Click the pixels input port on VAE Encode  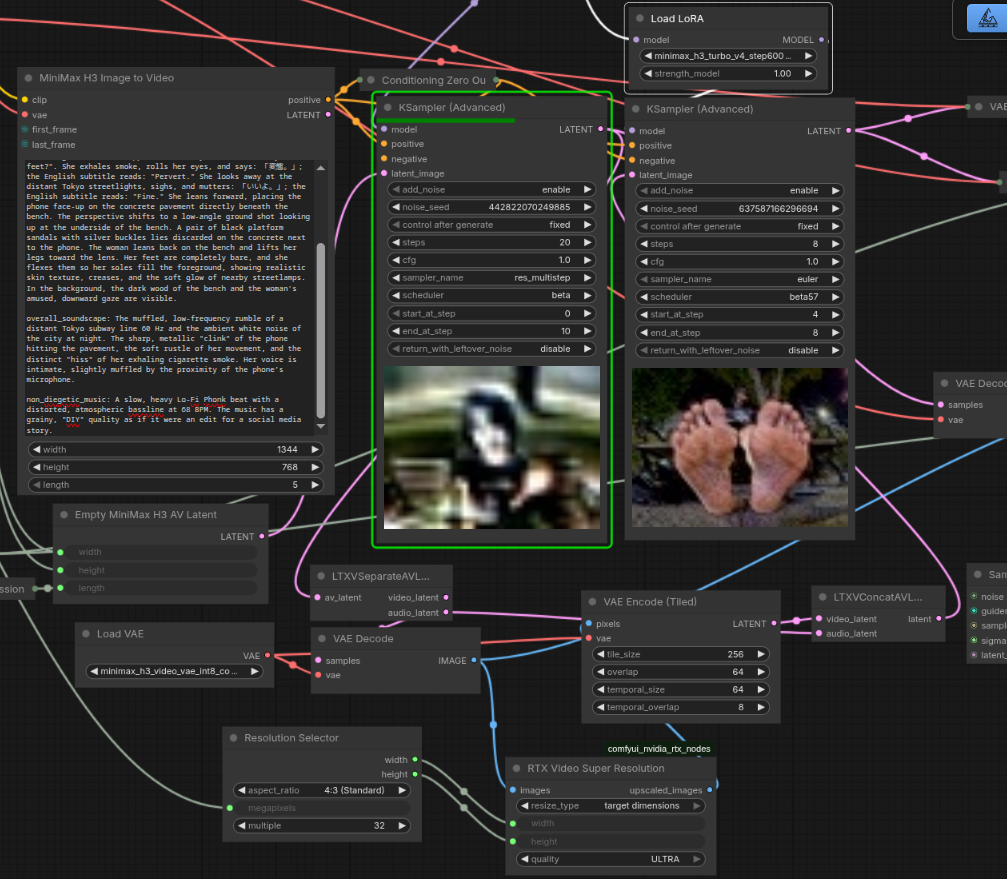coord(589,623)
